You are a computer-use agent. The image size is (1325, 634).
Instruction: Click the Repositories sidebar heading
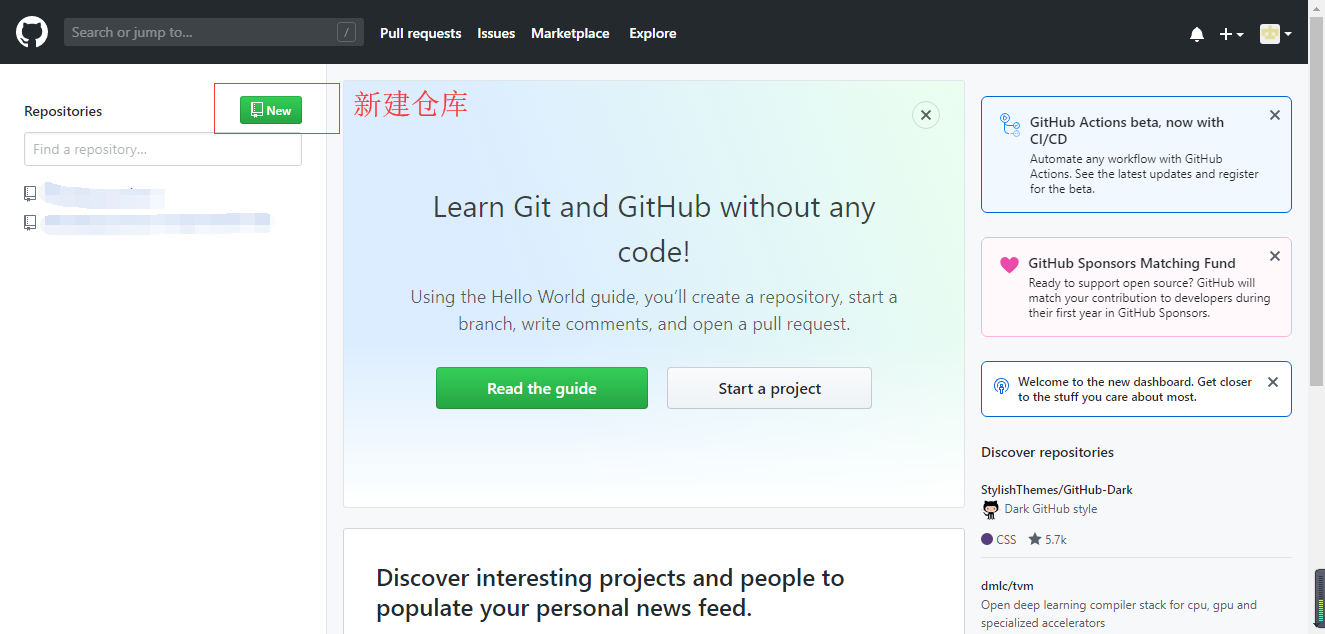click(63, 111)
